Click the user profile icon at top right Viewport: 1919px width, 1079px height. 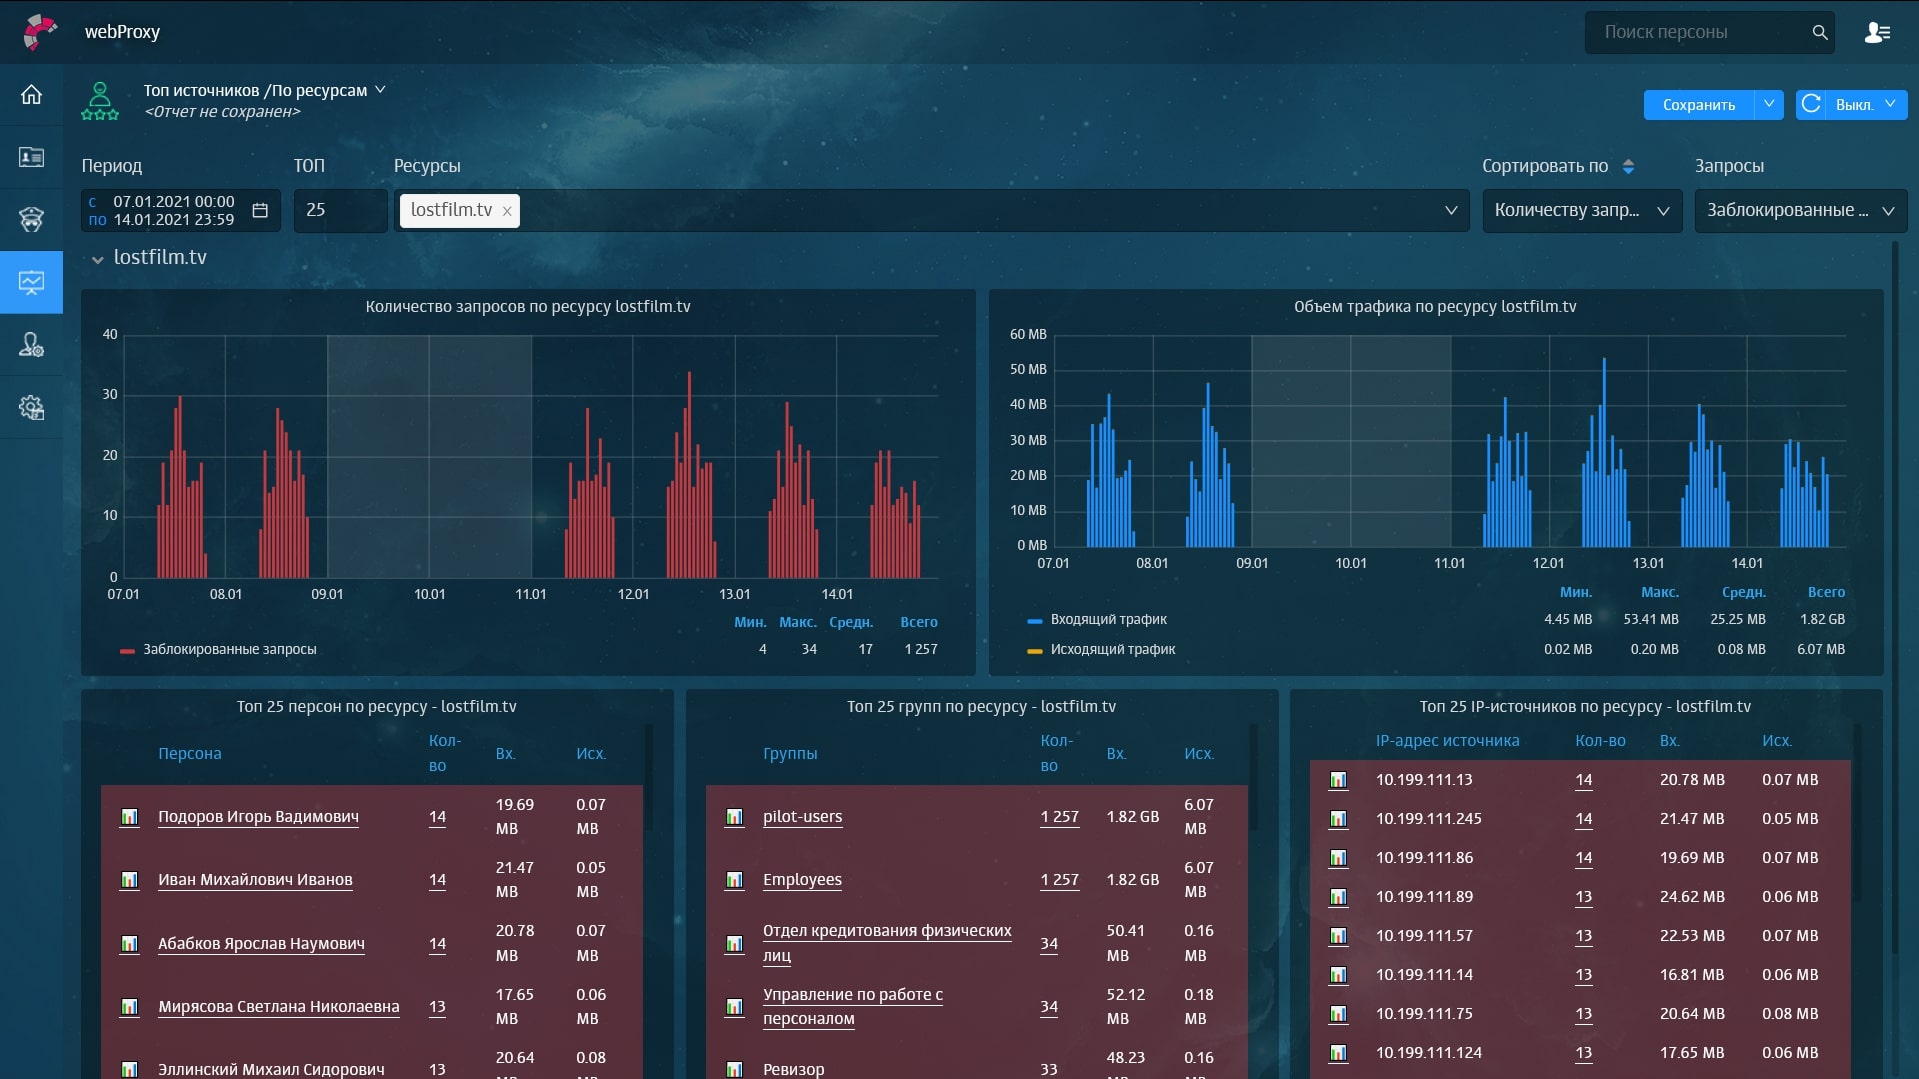[1877, 33]
